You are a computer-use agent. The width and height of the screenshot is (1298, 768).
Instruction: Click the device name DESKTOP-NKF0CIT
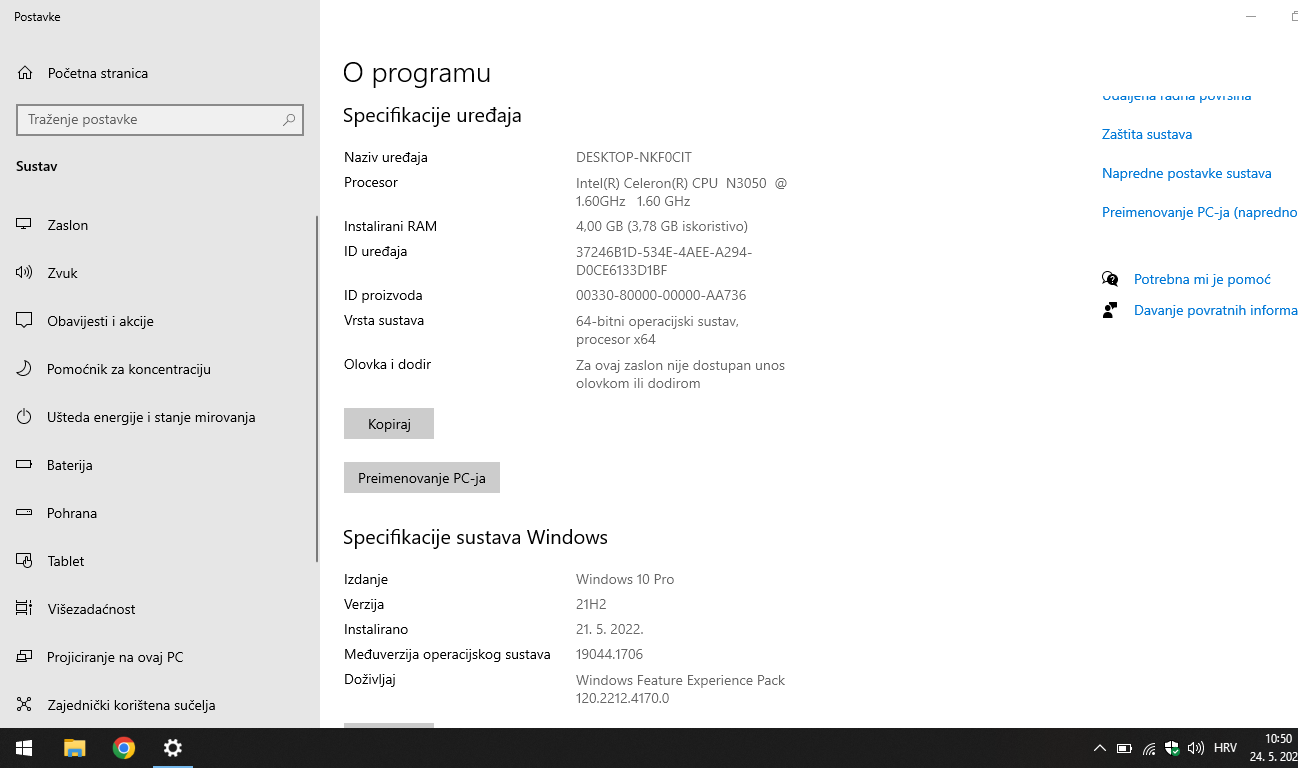(634, 157)
